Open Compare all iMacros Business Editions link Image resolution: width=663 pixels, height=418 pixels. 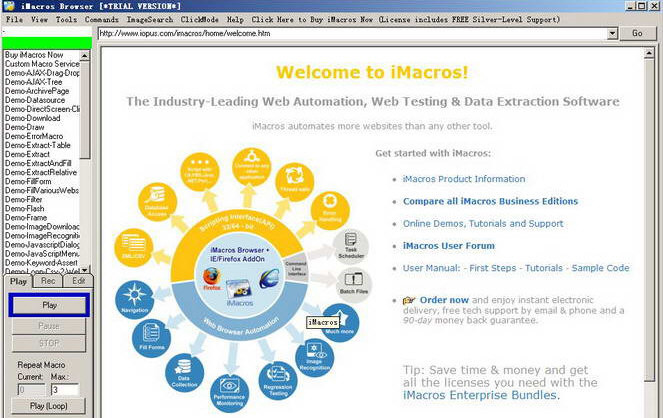(x=490, y=201)
